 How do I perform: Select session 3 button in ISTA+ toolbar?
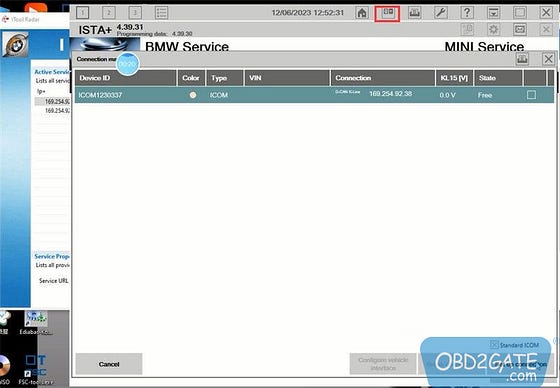(135, 13)
